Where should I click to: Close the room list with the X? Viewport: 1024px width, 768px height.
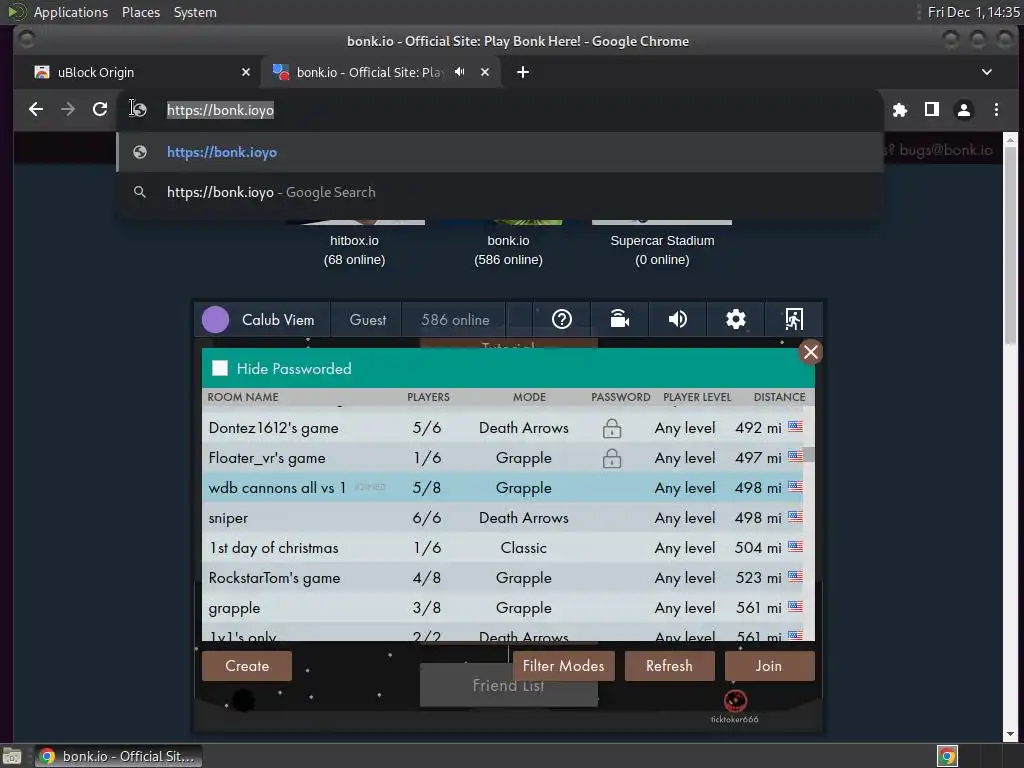pos(810,352)
